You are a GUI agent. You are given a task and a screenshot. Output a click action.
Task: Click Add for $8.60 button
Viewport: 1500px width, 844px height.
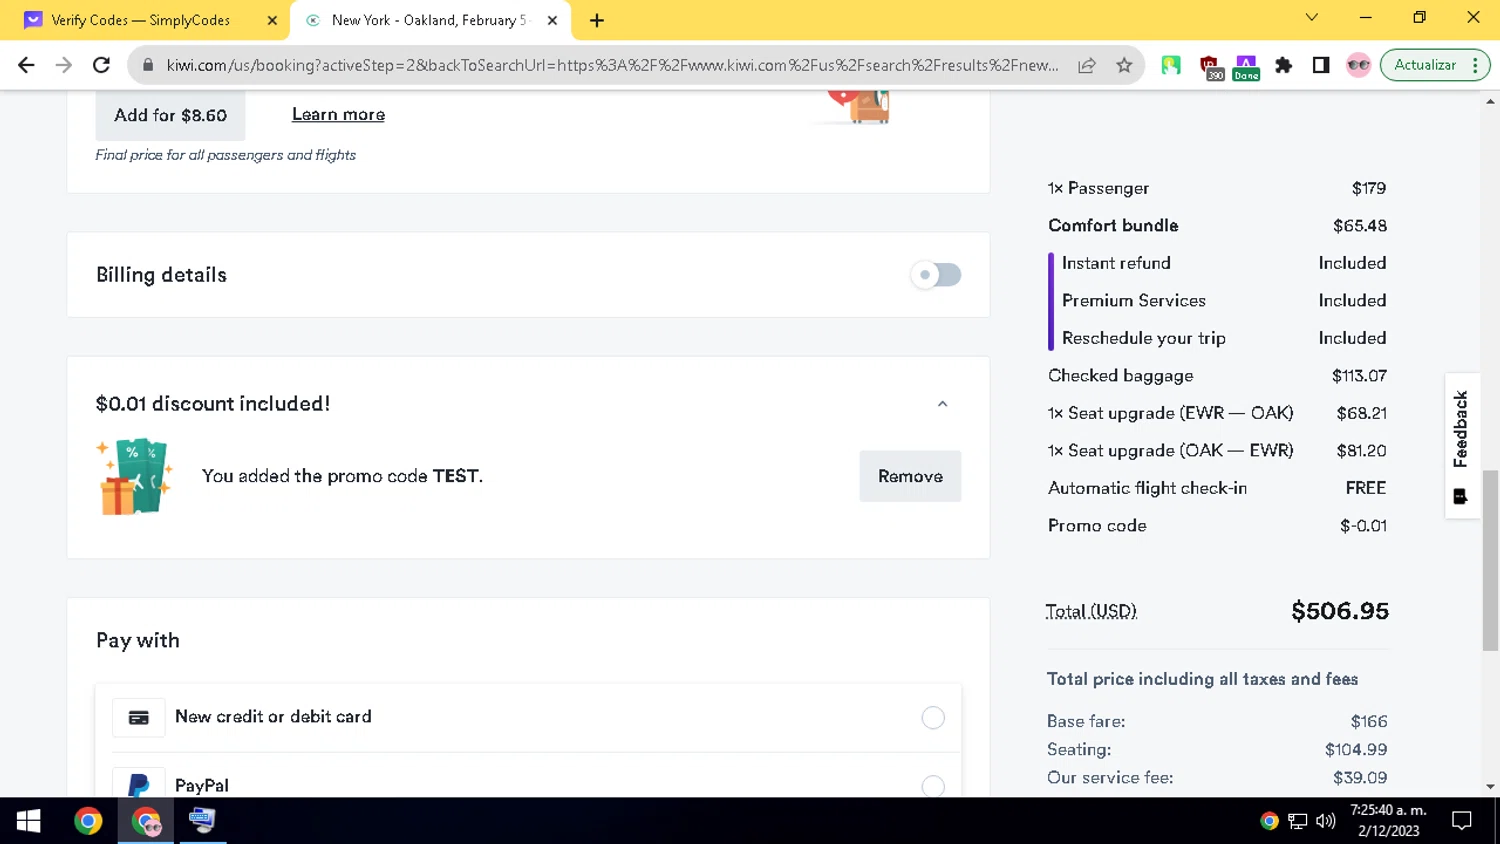170,115
